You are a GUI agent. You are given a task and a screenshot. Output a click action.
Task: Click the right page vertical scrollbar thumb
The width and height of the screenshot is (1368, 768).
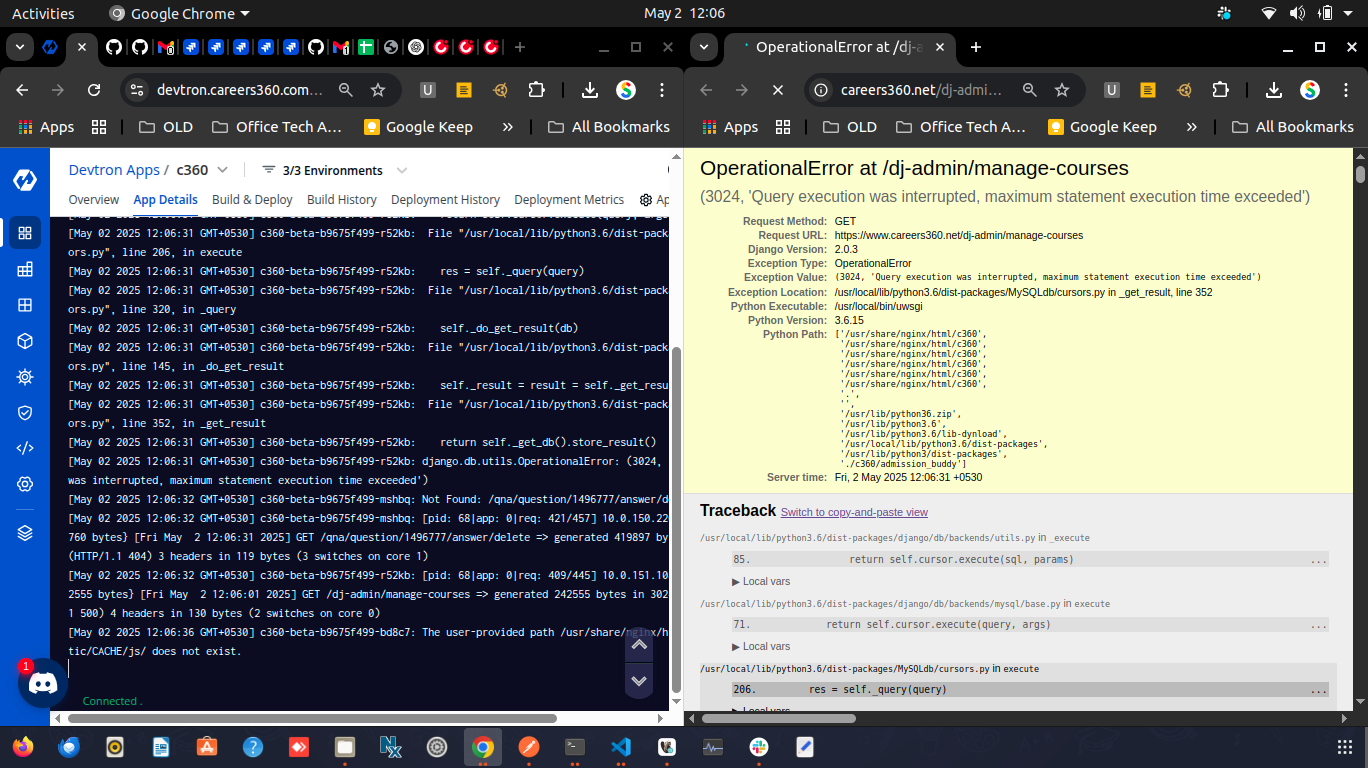click(x=1360, y=174)
